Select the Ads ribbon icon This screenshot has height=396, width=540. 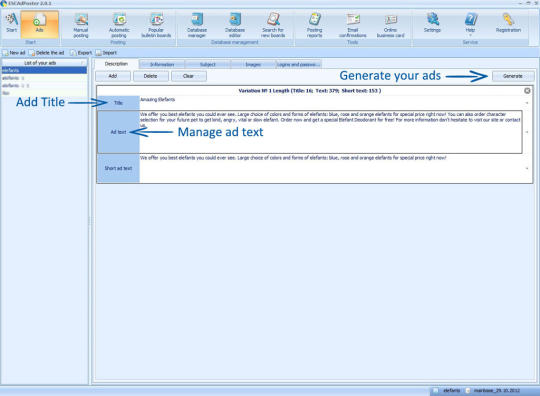pyautogui.click(x=40, y=23)
